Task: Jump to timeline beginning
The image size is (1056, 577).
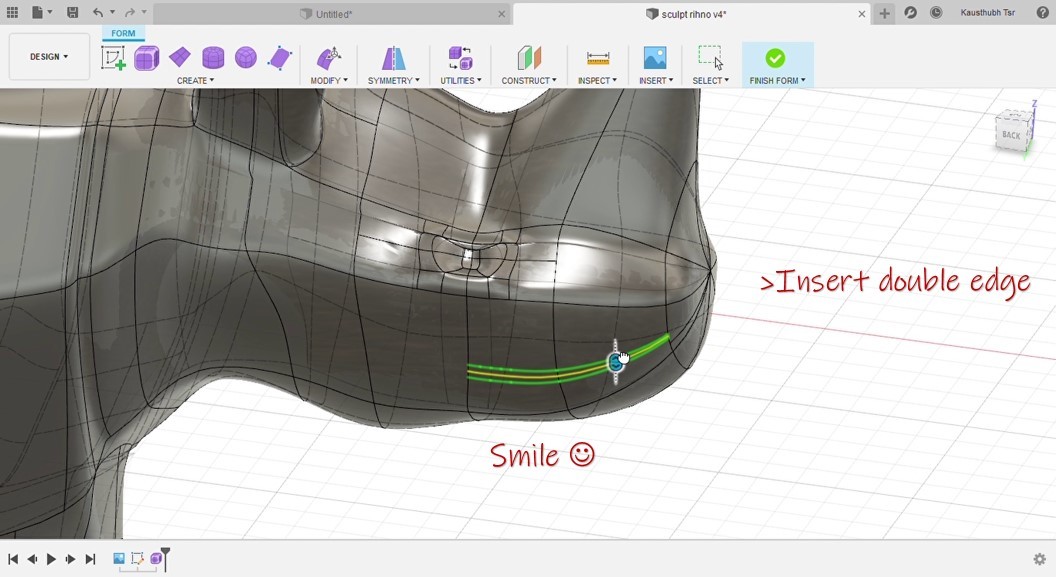Action: 13,559
